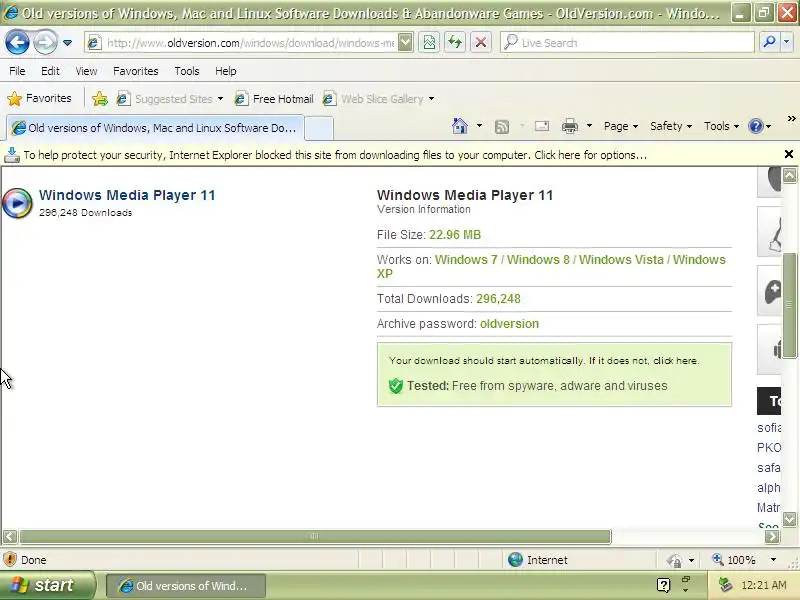The image size is (800, 600).
Task: Expand the Suggested Sites dropdown arrow
Action: 220,99
